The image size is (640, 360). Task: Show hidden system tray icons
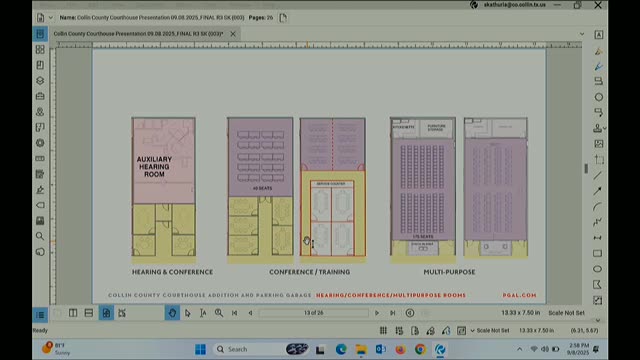[x=519, y=349]
